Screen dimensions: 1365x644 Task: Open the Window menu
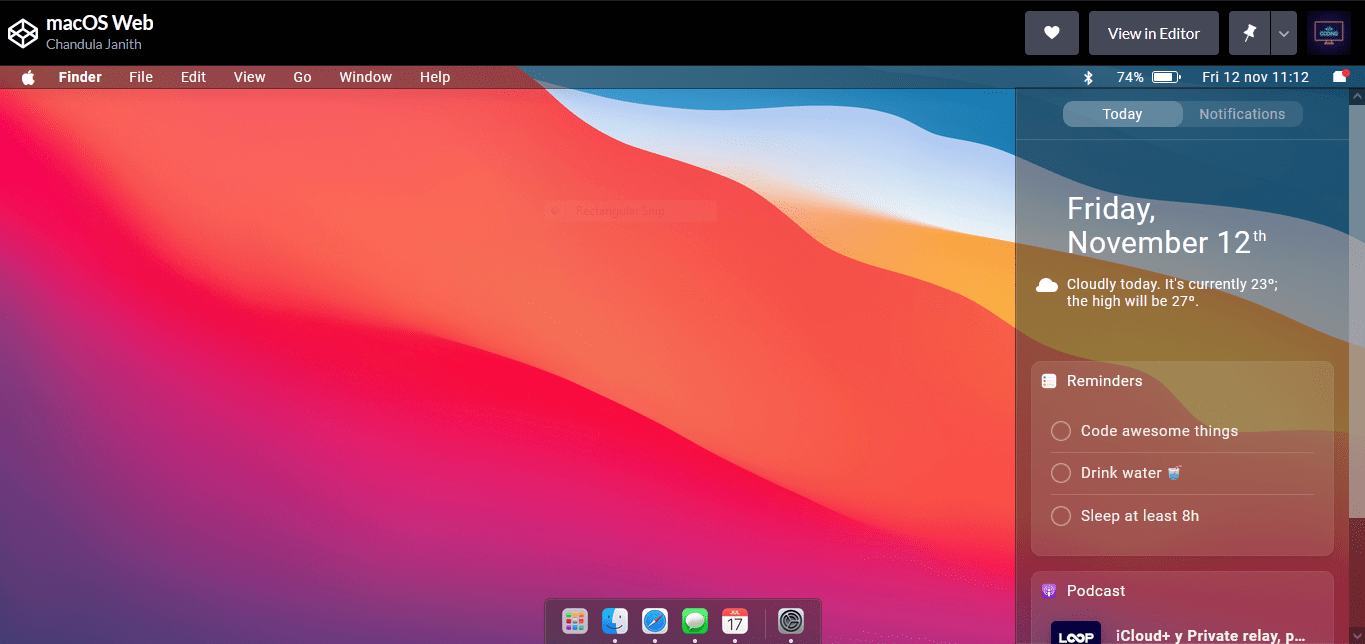(x=365, y=77)
